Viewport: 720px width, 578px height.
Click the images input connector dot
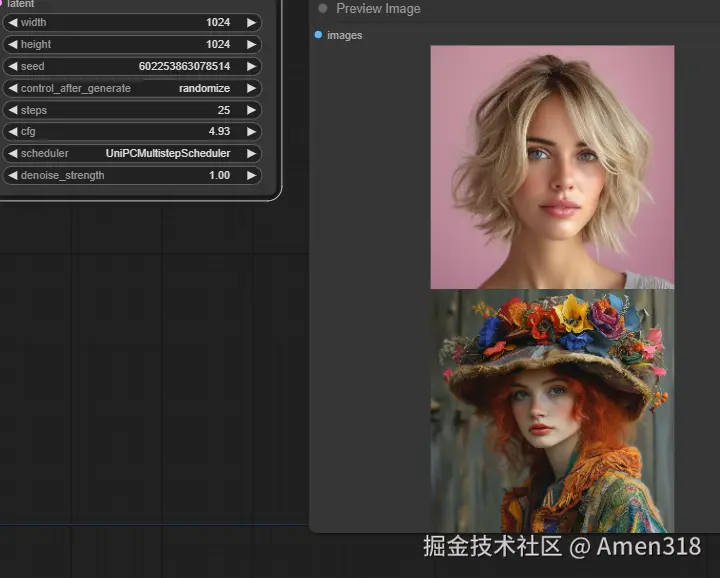[318, 35]
